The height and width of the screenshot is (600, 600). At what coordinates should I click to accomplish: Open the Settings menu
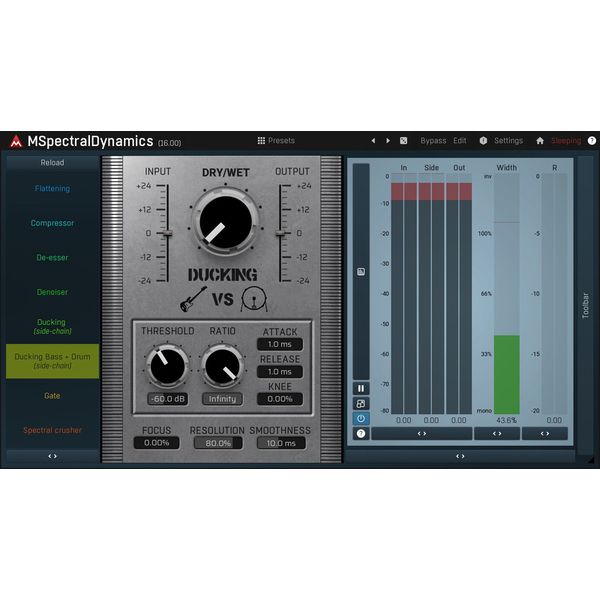[508, 140]
